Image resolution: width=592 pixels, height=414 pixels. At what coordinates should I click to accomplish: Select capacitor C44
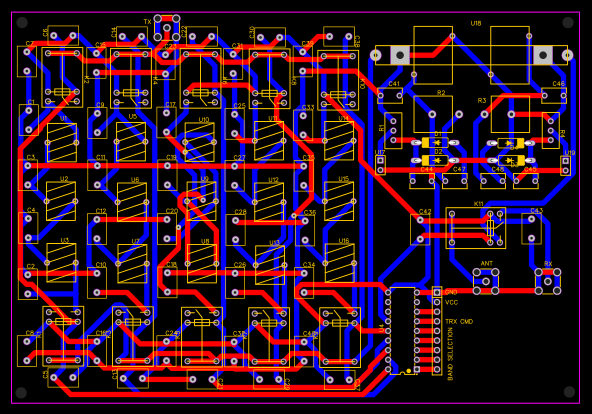click(x=422, y=181)
